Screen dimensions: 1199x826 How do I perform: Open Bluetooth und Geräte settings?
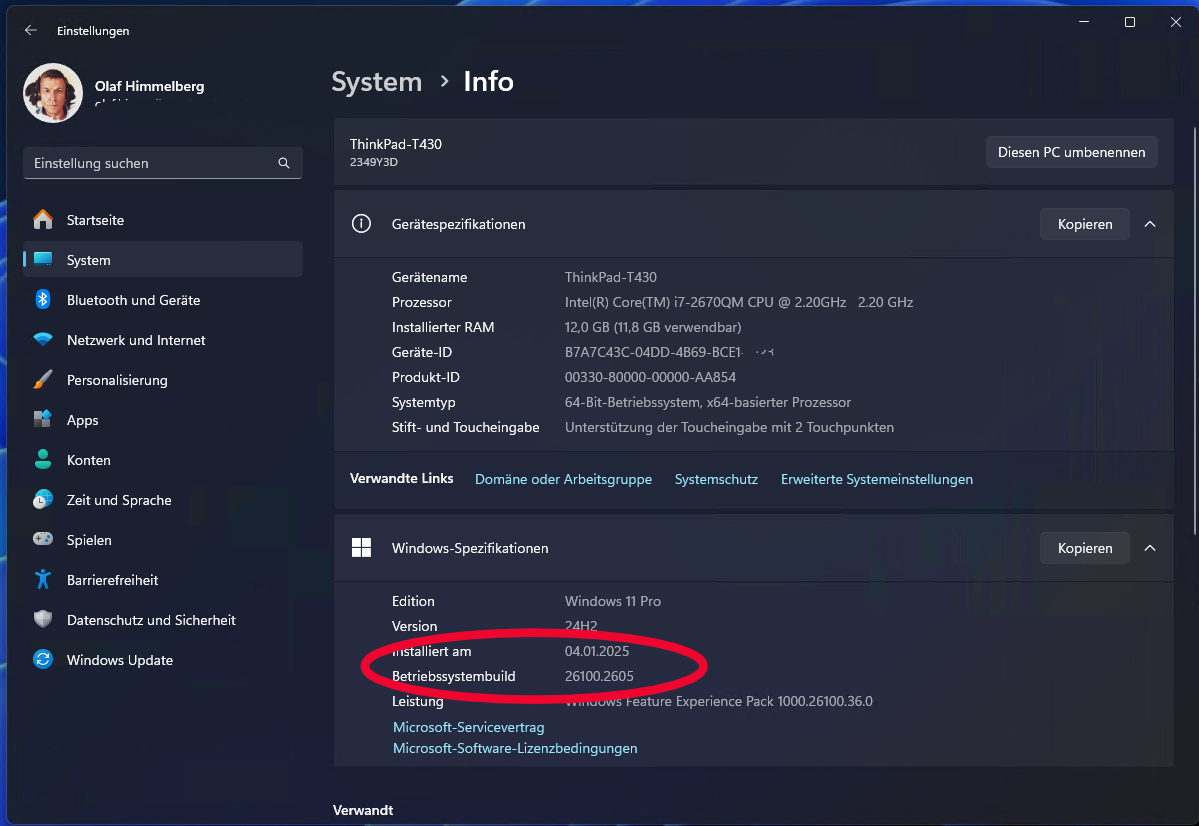(163, 300)
